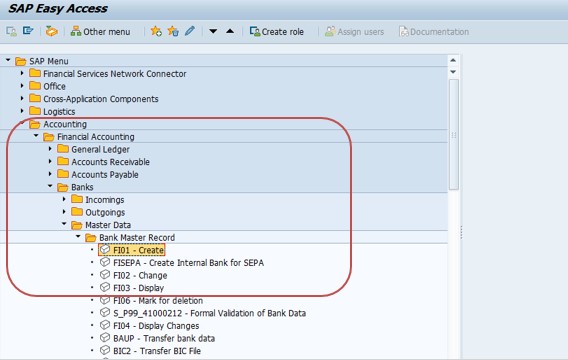Select BAUP - Transfer bank data

(164, 338)
